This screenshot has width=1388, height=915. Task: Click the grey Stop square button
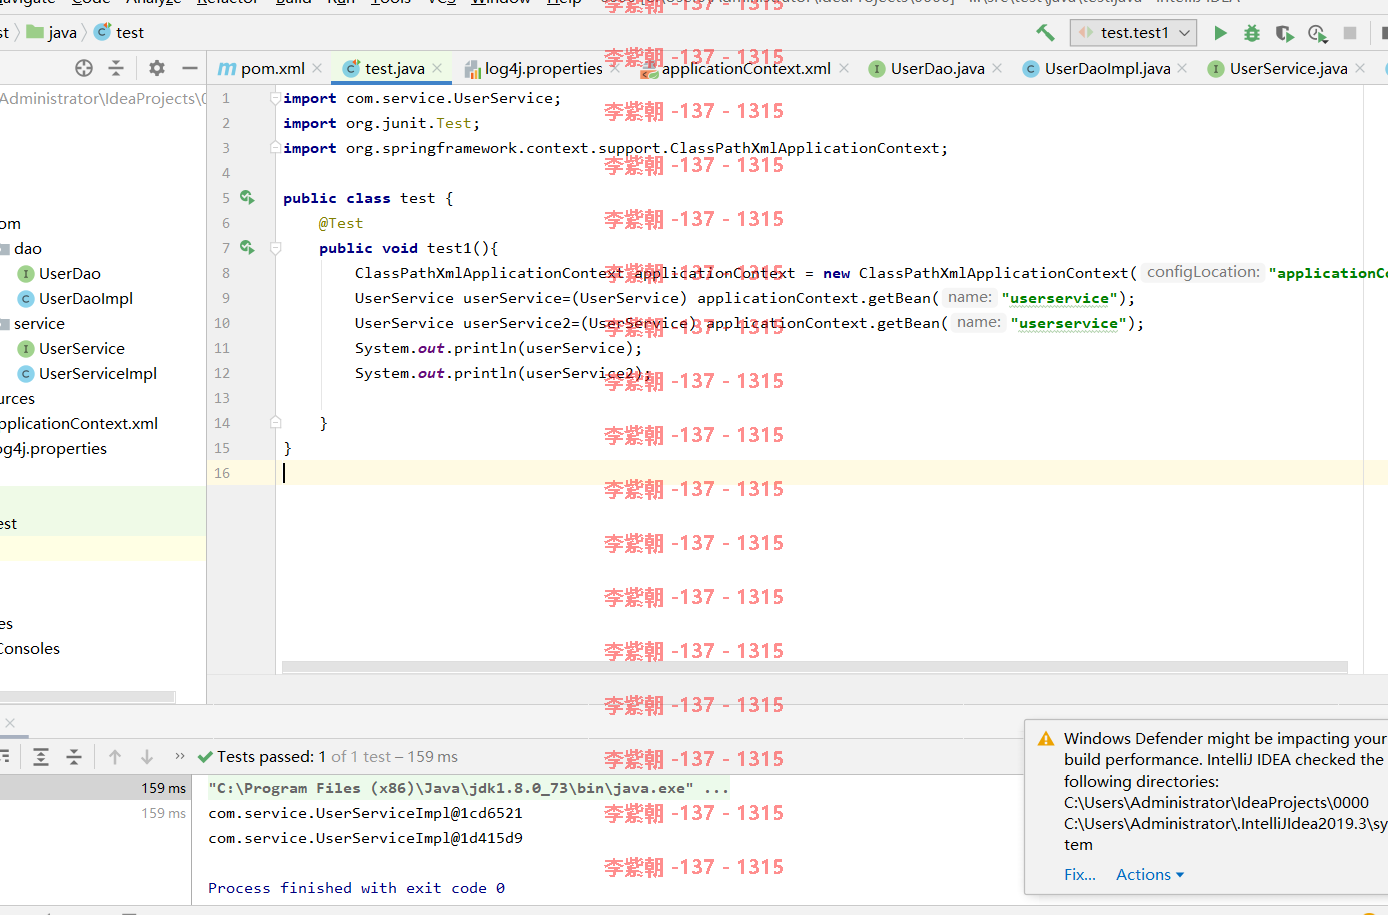[1350, 33]
